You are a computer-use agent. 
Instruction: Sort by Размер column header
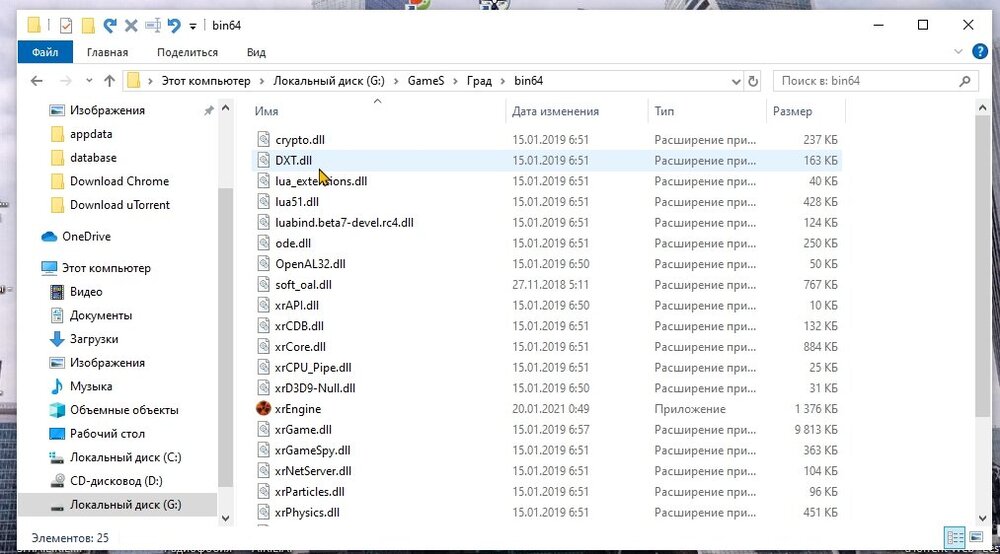(x=793, y=111)
